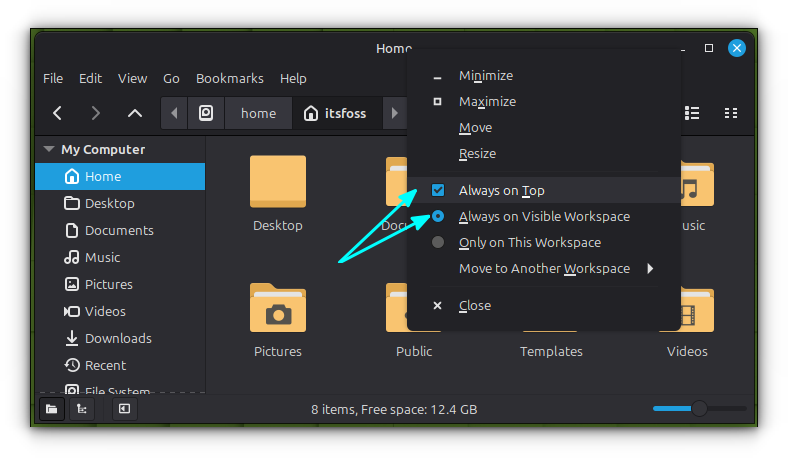788x459 pixels.
Task: Go up to parent folder
Action: click(135, 113)
